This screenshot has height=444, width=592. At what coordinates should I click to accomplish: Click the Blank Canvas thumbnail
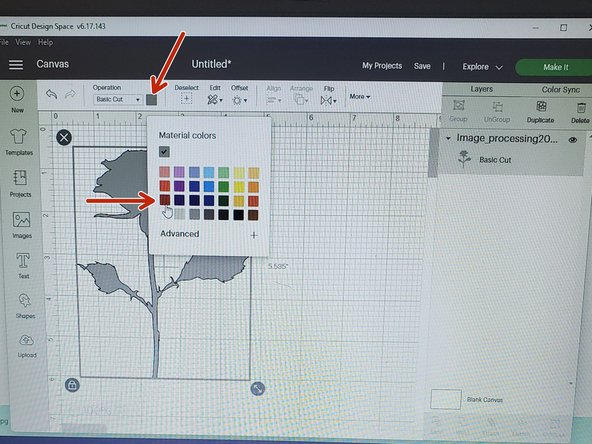[446, 399]
